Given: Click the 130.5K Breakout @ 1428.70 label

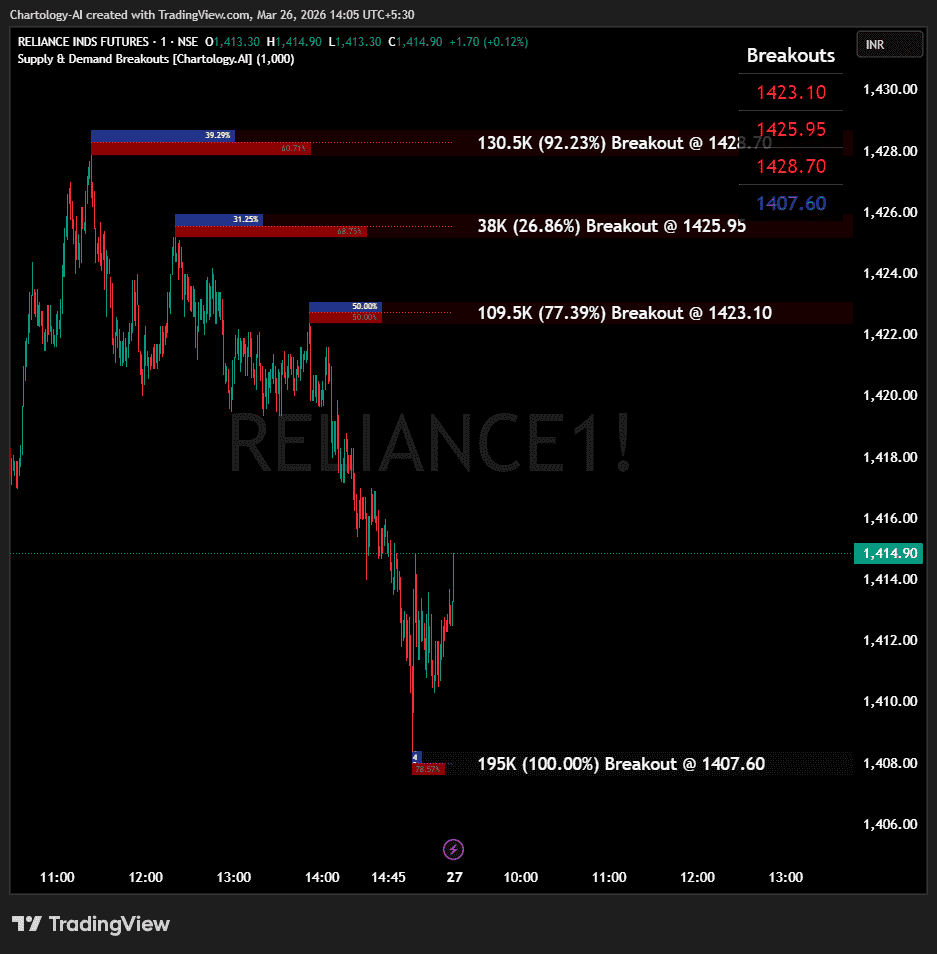Looking at the screenshot, I should [x=624, y=143].
